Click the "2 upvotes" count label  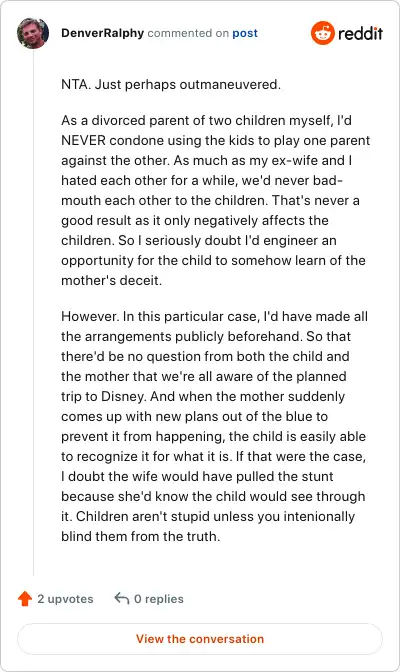(65, 599)
